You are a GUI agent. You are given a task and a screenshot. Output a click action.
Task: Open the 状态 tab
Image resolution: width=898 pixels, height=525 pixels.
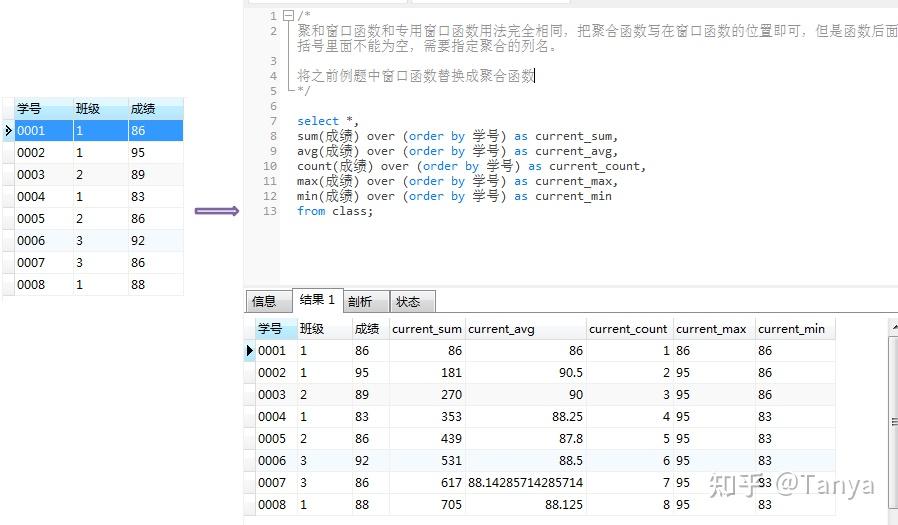click(412, 301)
